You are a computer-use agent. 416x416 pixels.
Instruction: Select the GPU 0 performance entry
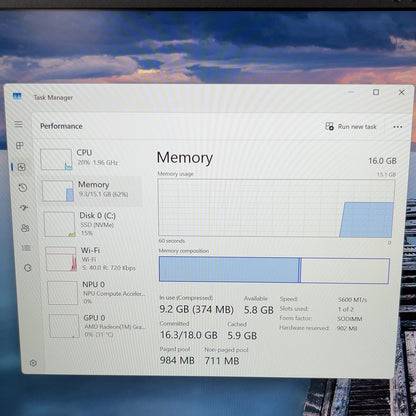pos(98,326)
